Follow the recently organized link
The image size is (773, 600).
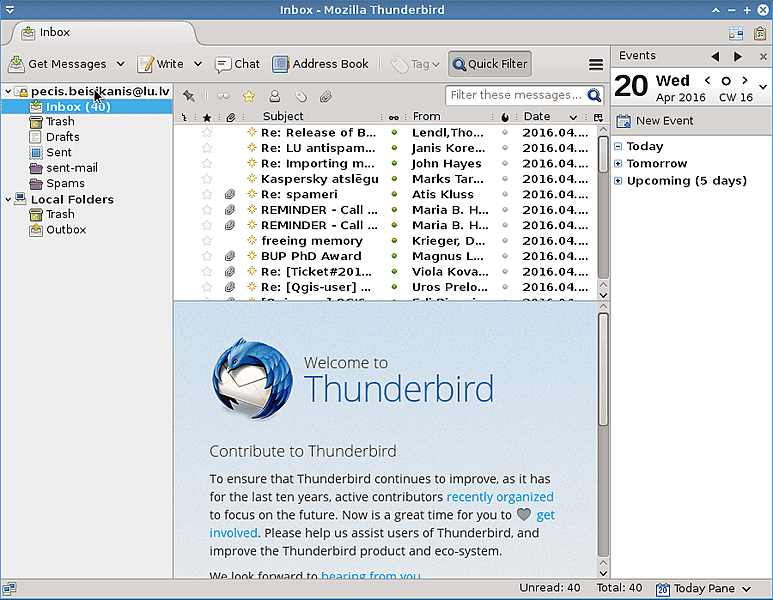tap(500, 497)
